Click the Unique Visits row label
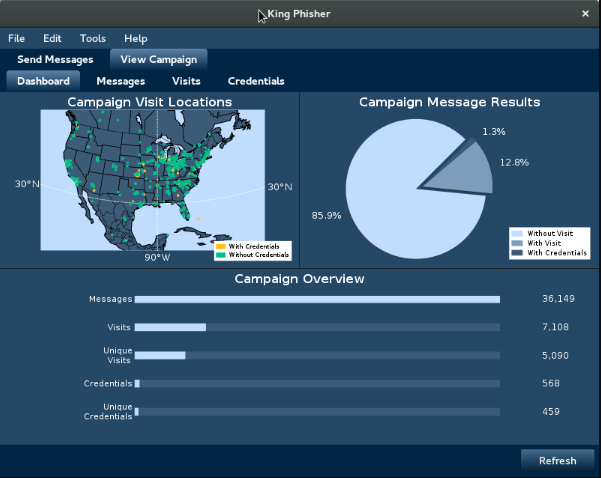 [118, 355]
